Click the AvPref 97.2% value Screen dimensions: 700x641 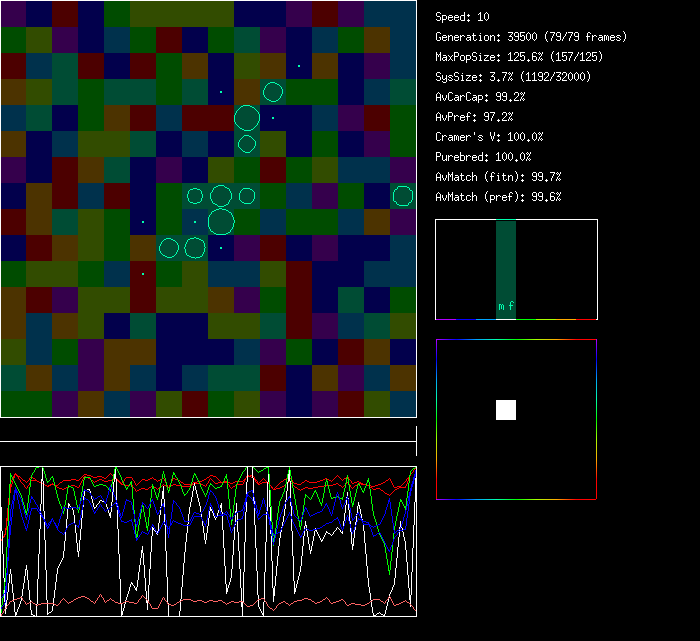[x=475, y=117]
